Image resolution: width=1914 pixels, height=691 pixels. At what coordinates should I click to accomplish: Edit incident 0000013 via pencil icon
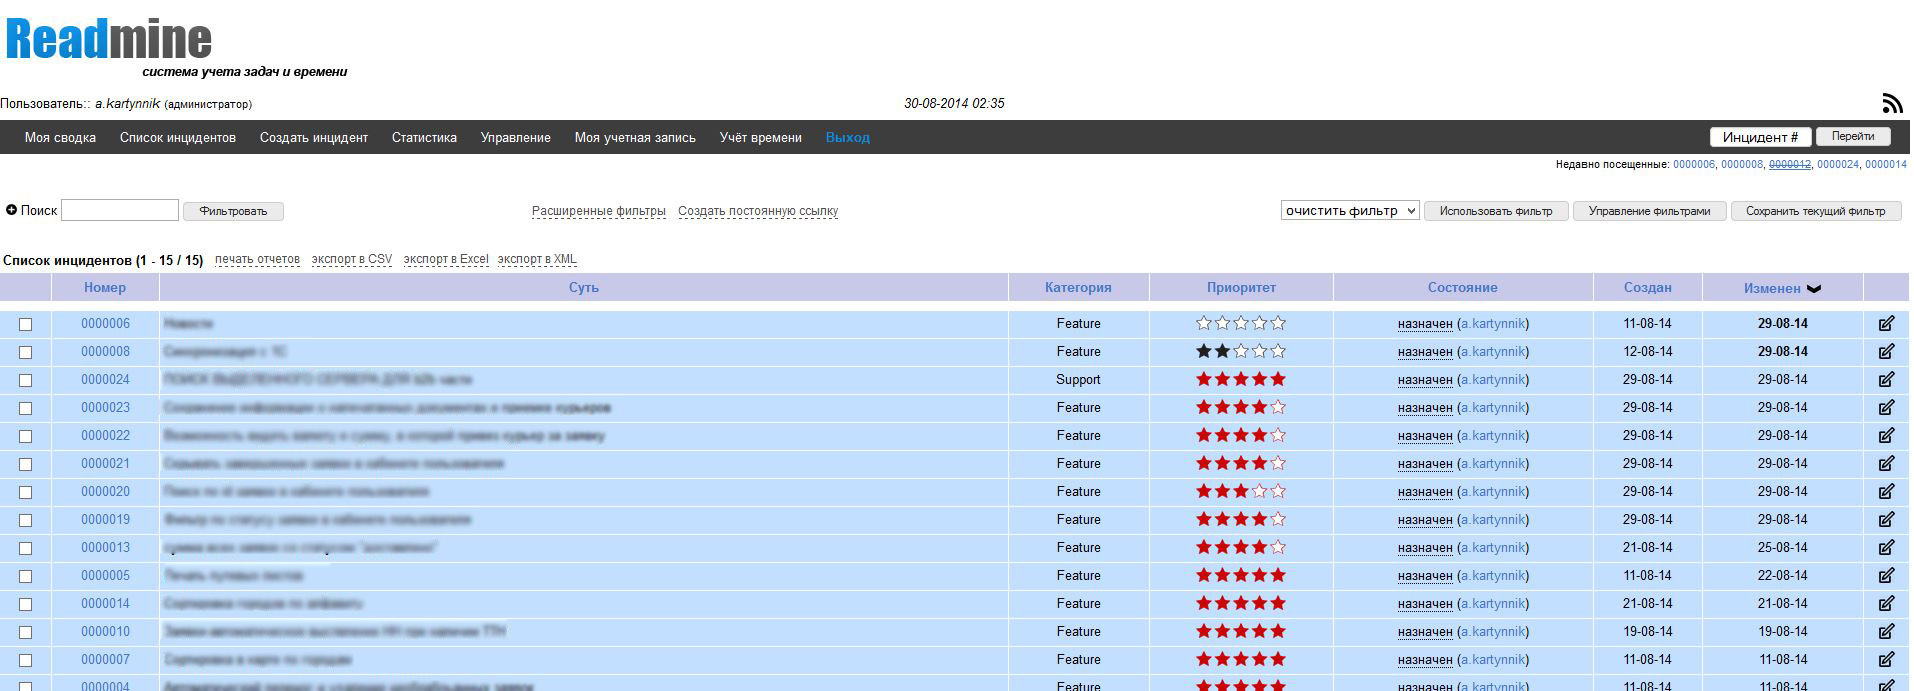(1886, 548)
